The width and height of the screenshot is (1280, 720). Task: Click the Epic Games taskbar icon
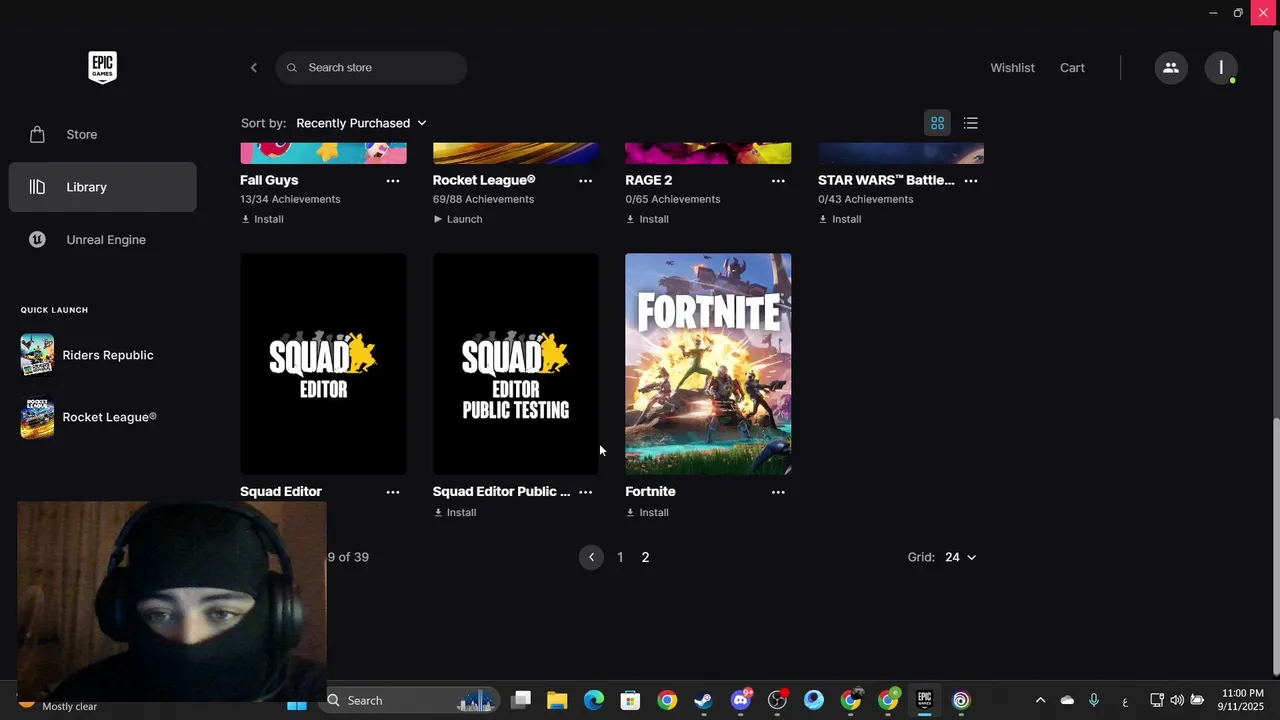tap(924, 700)
